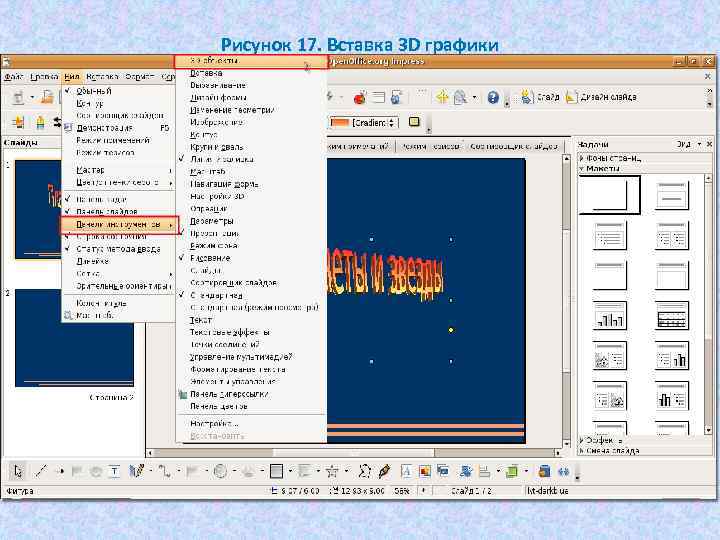Screen dimensions: 720x540
Task: Click the Glue points pen icon
Action: click(384, 471)
